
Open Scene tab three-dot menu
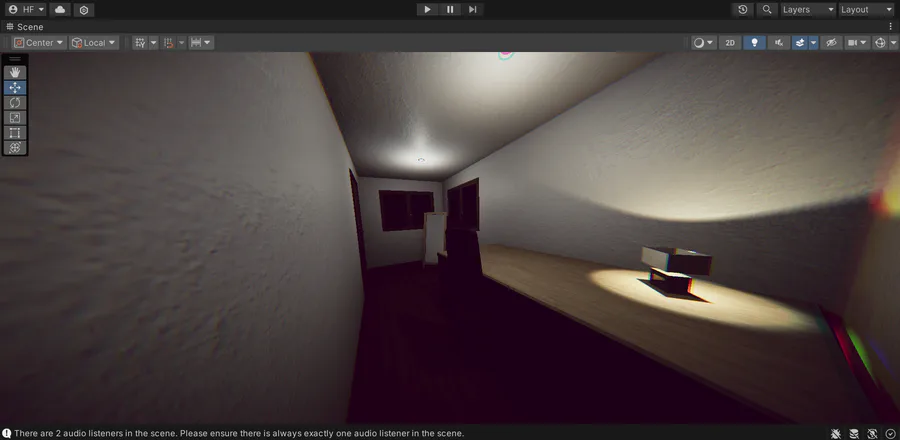click(891, 27)
